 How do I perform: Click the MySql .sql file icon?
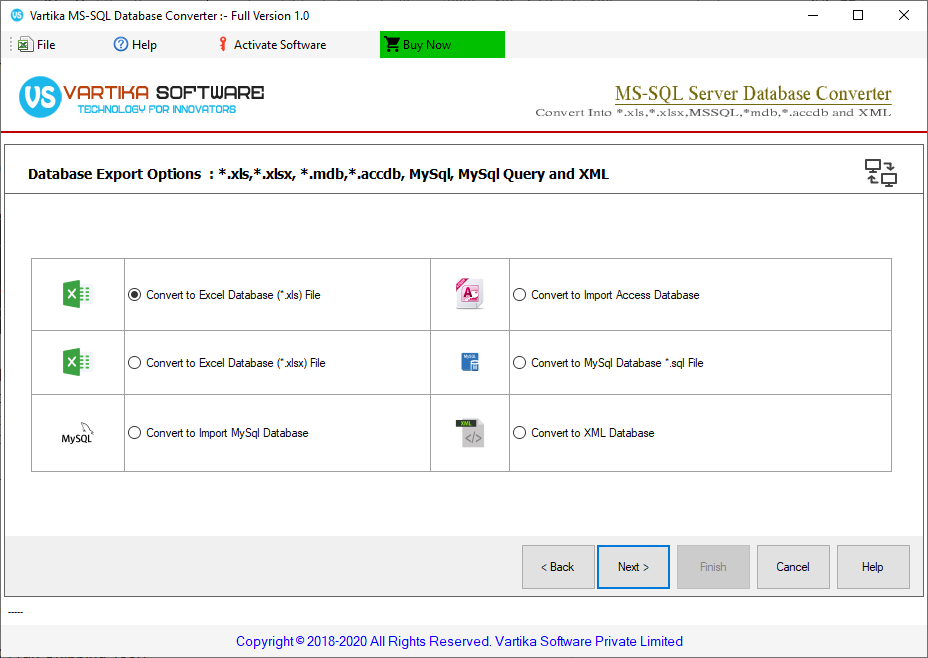(x=470, y=362)
